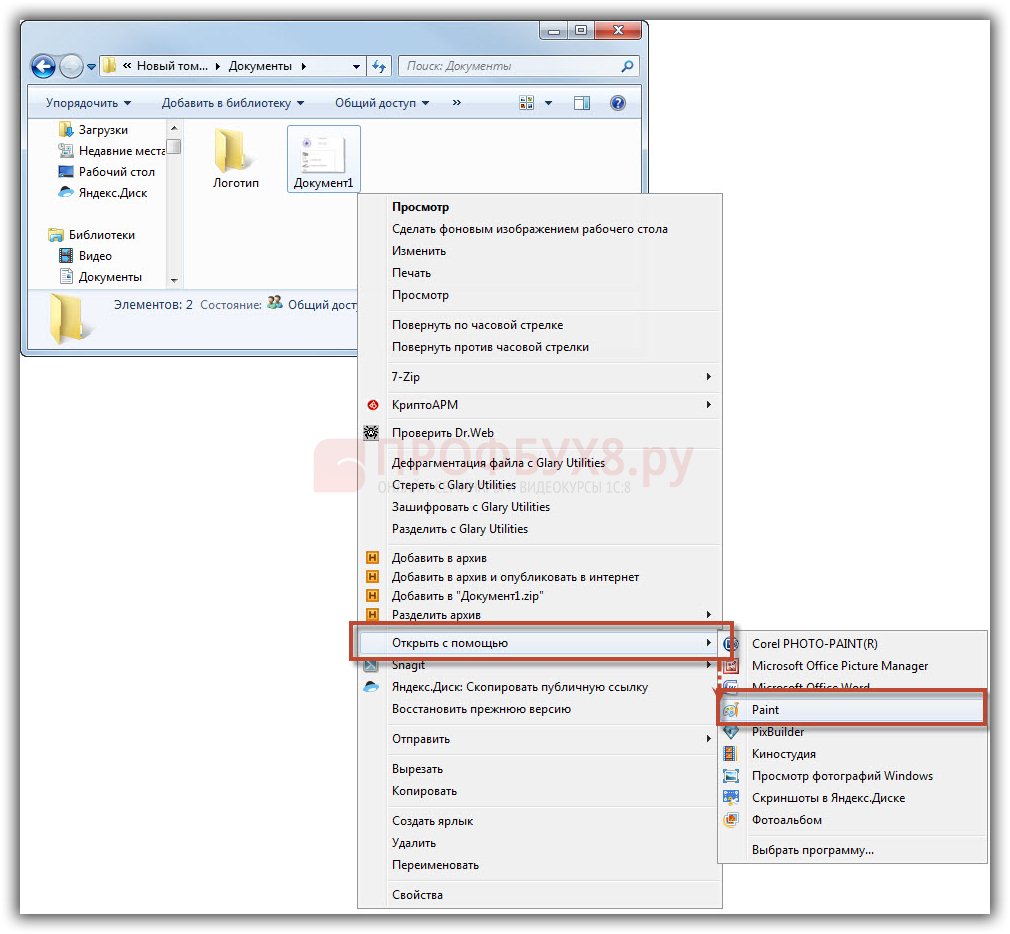Select Яндекс.Диск in the navigation pane

point(112,193)
